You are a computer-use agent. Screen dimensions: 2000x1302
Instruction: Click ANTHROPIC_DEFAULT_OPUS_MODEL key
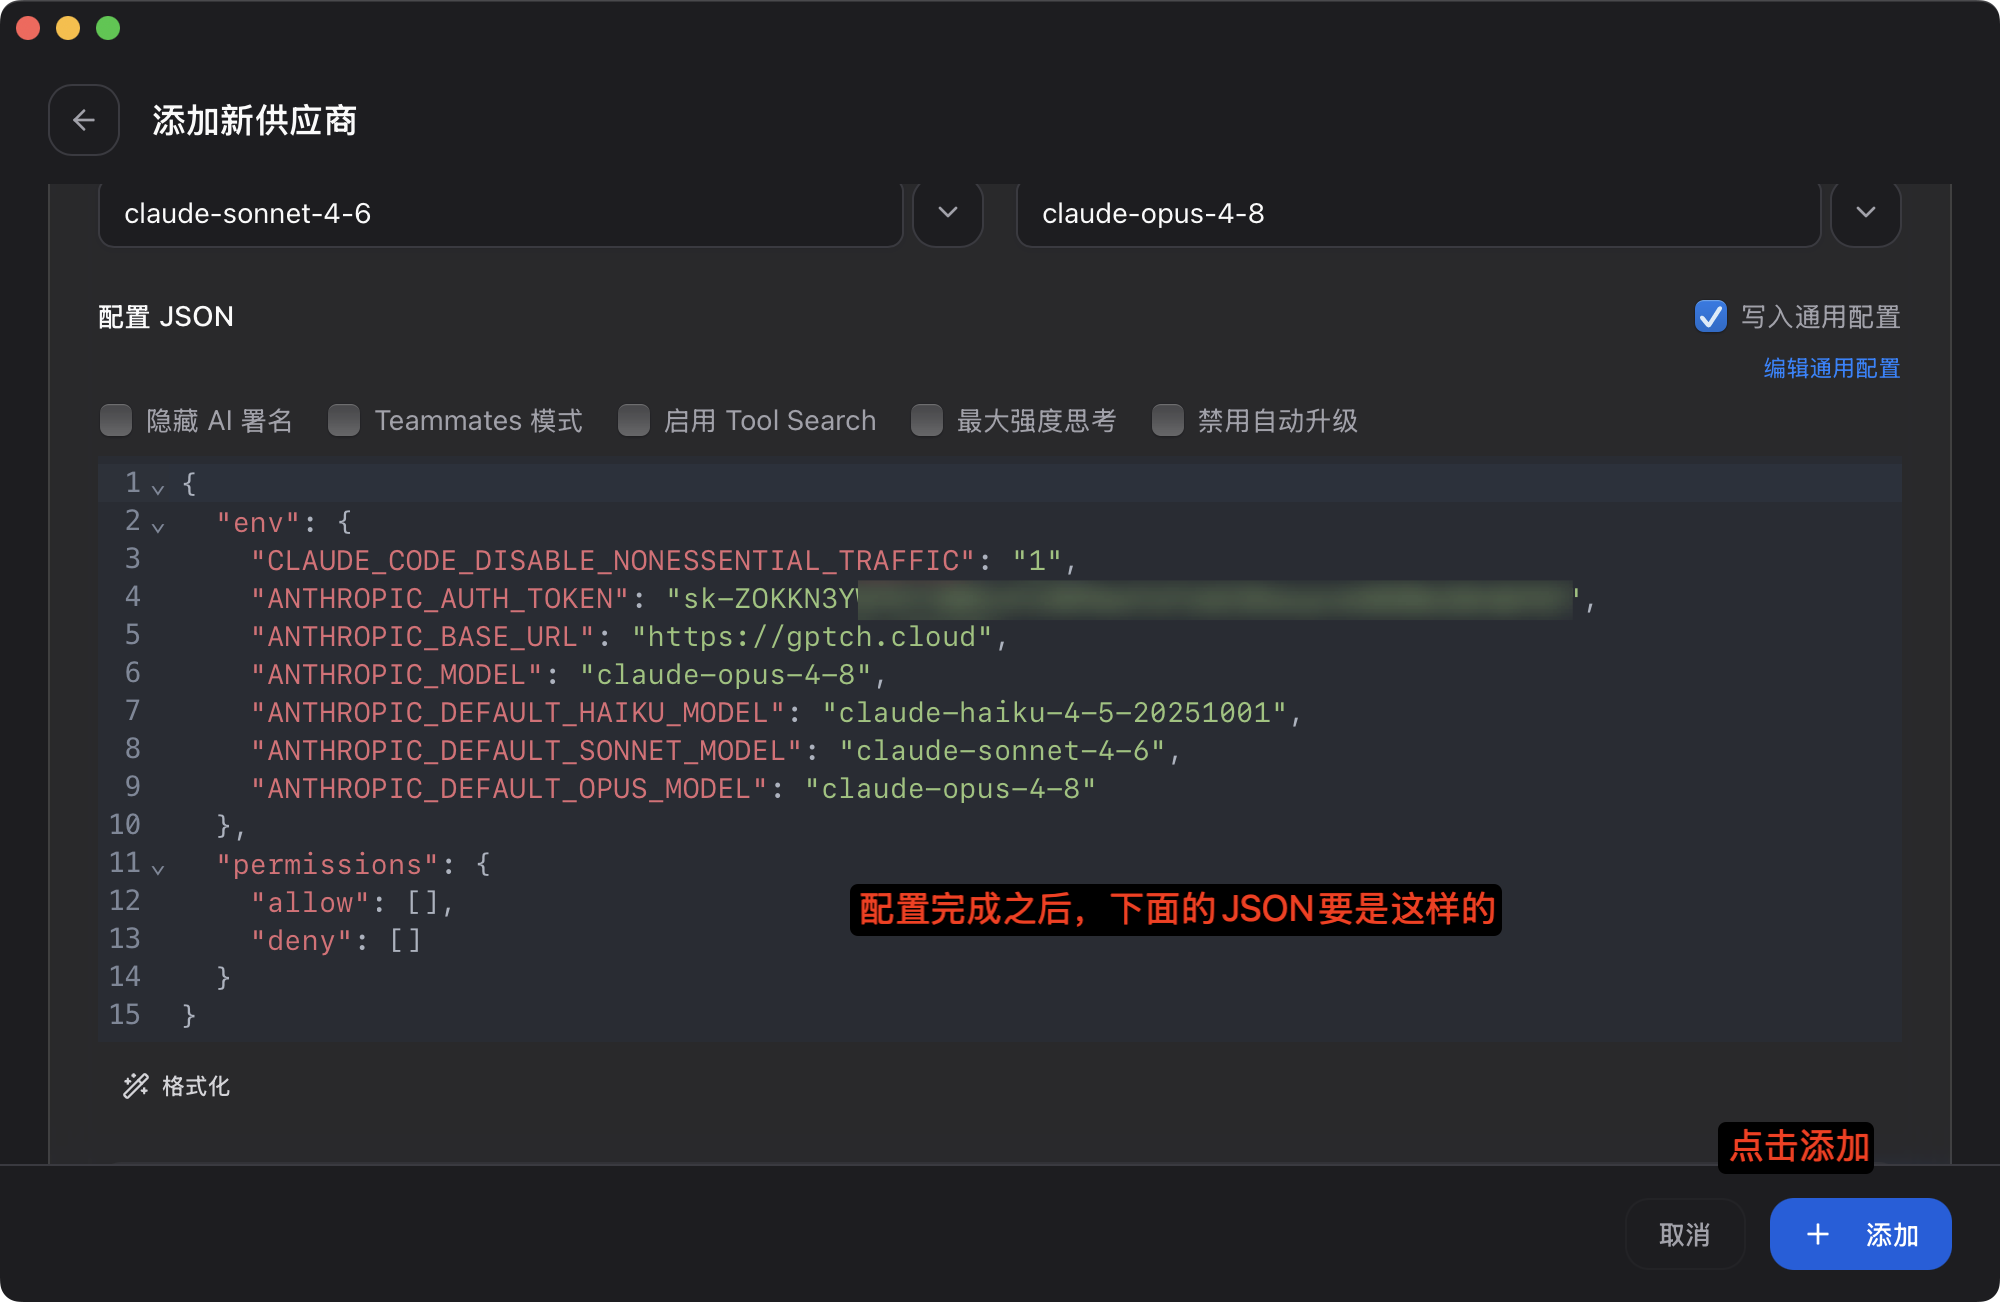click(509, 789)
